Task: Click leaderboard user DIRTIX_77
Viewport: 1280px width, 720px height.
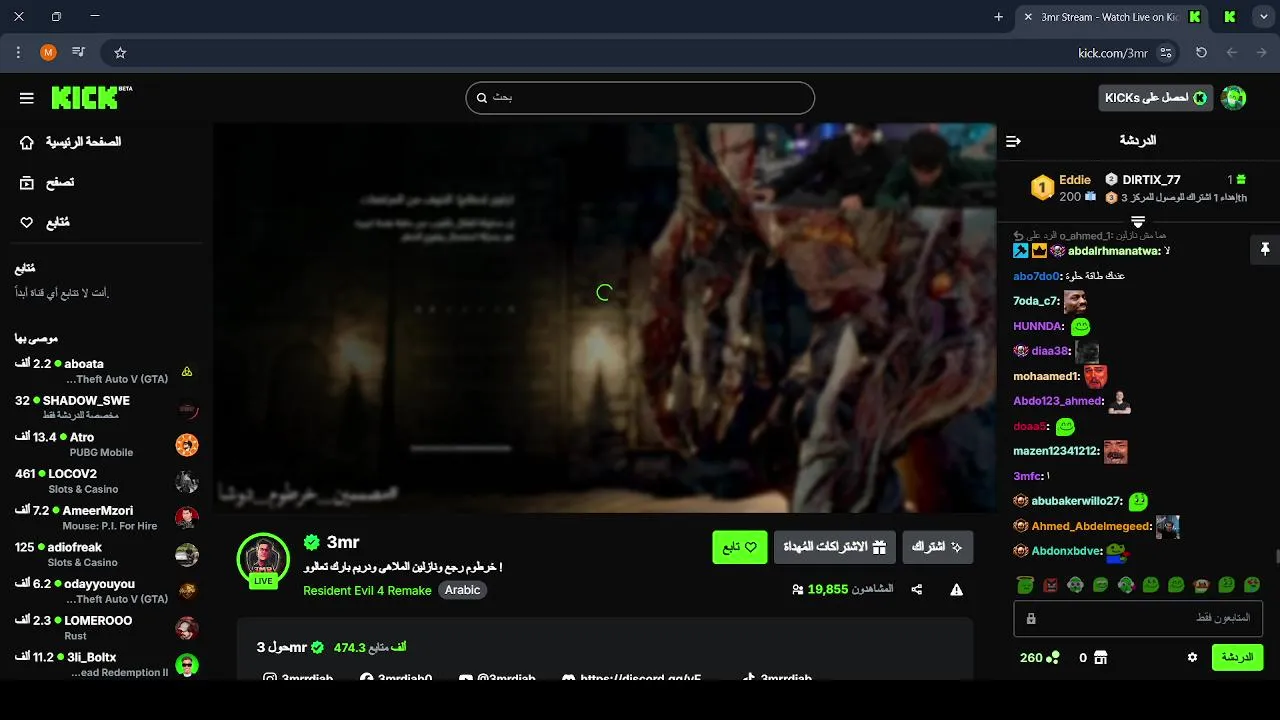Action: point(1151,180)
